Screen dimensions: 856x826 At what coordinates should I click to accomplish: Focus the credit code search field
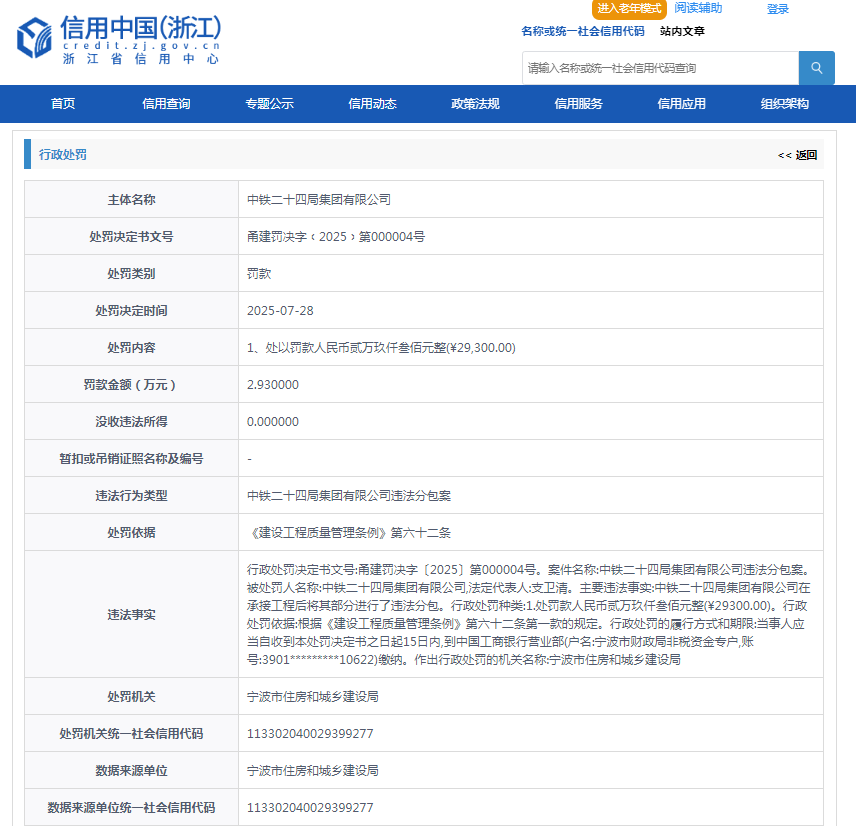(660, 68)
